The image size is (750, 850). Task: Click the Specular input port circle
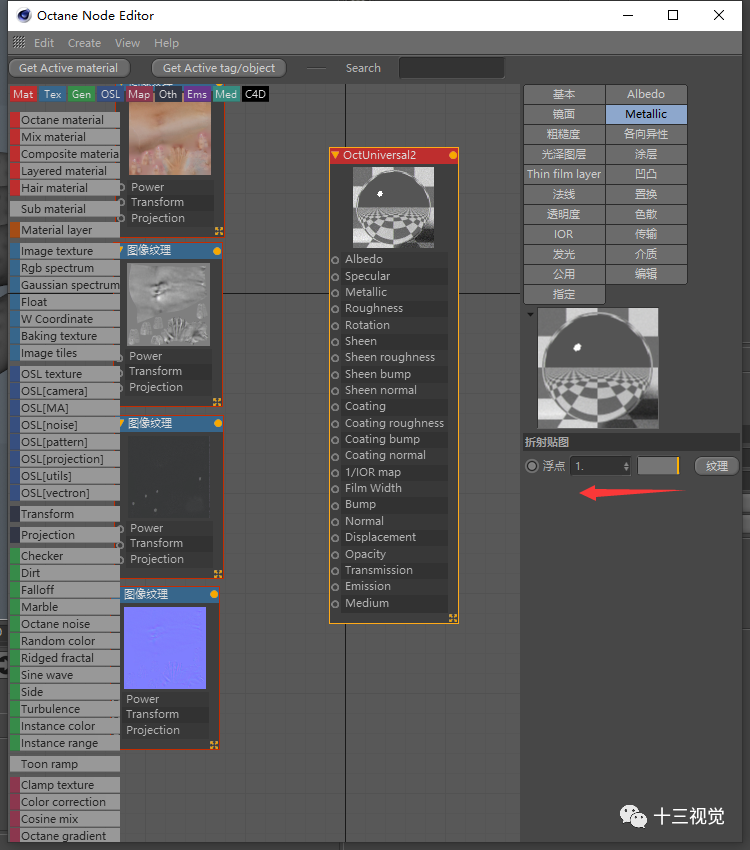tap(335, 277)
